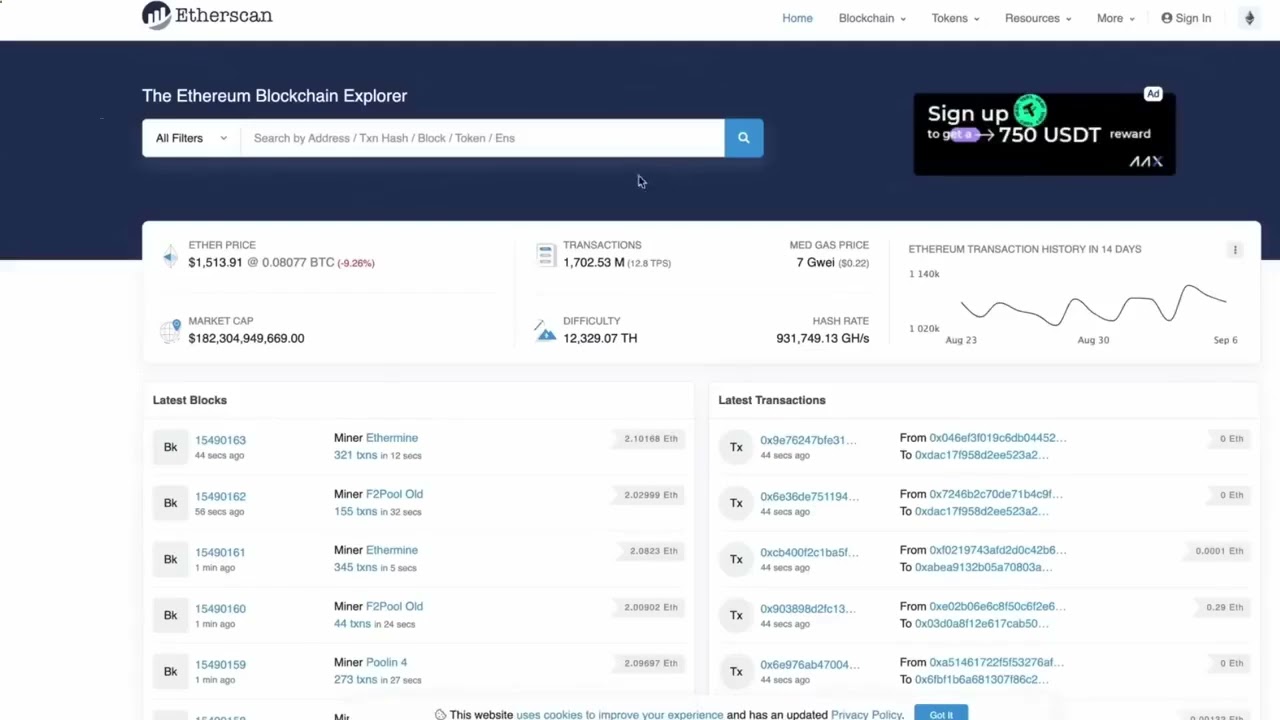Click miner Ethermine for block 15490163
Viewport: 1280px width, 720px height.
point(391,437)
